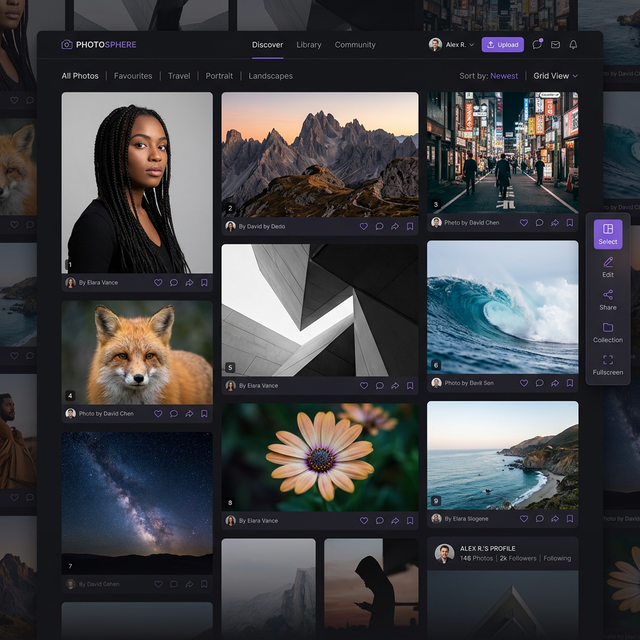Share the fox photo by David Chen

(189, 413)
